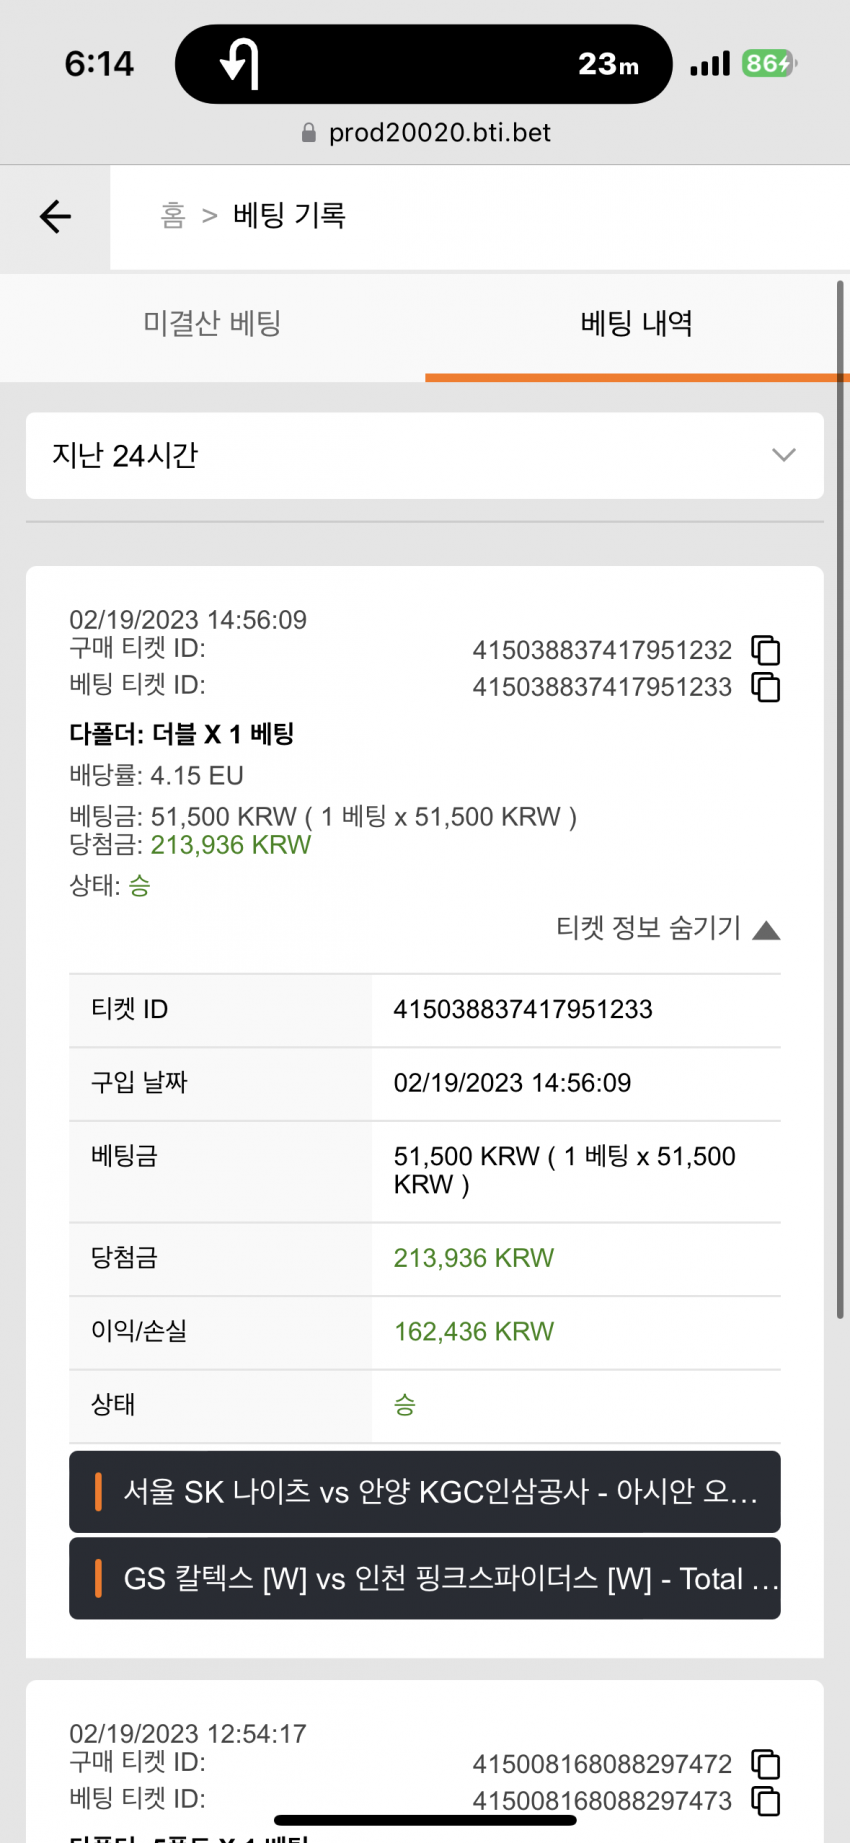Tap the battery indicator in status bar

tap(768, 64)
